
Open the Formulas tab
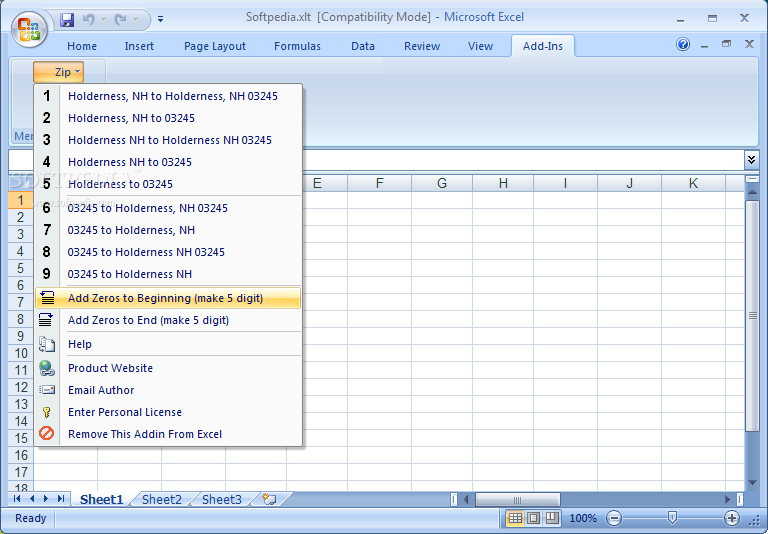point(297,46)
